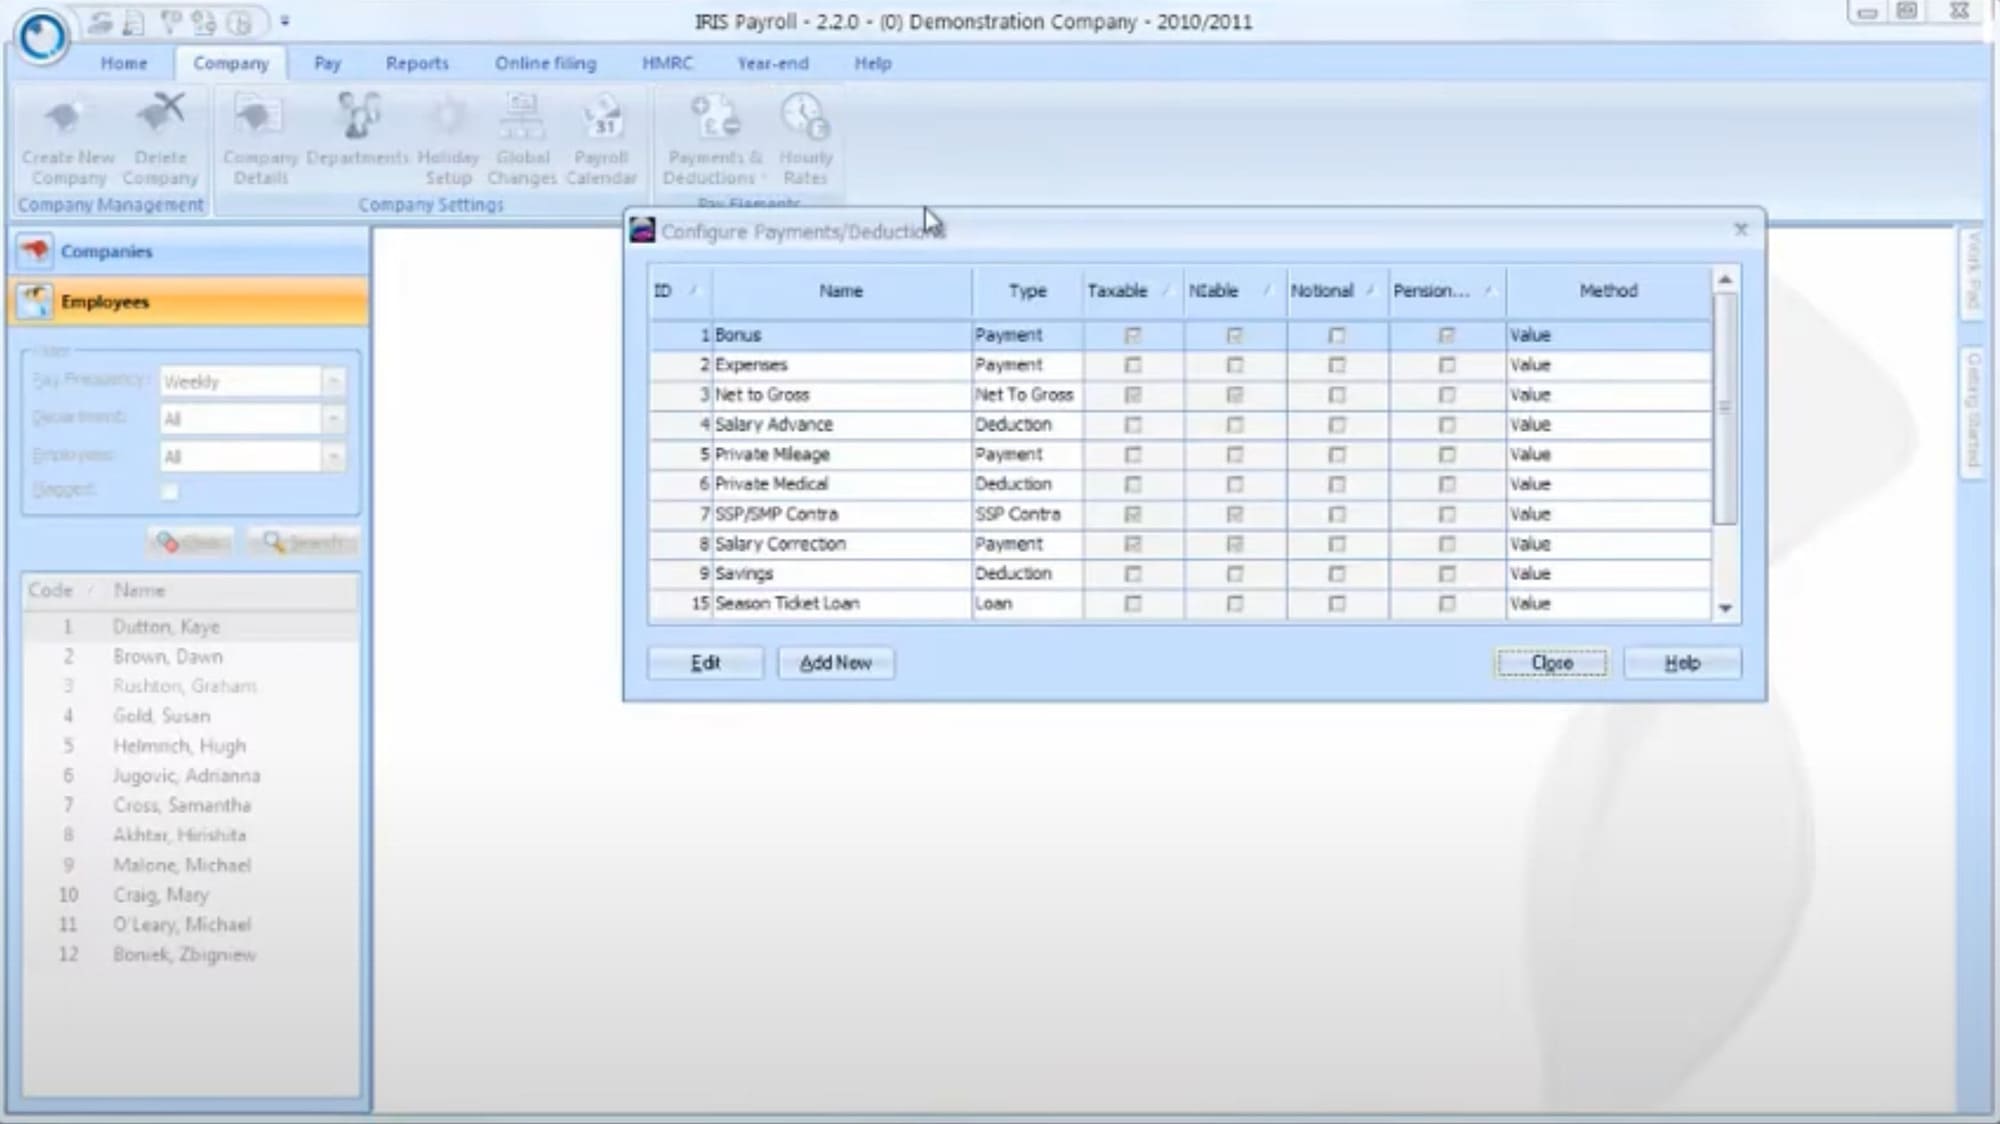Open the Help ribbon tab
Screen dimensions: 2000x1124
pyautogui.click(x=872, y=63)
